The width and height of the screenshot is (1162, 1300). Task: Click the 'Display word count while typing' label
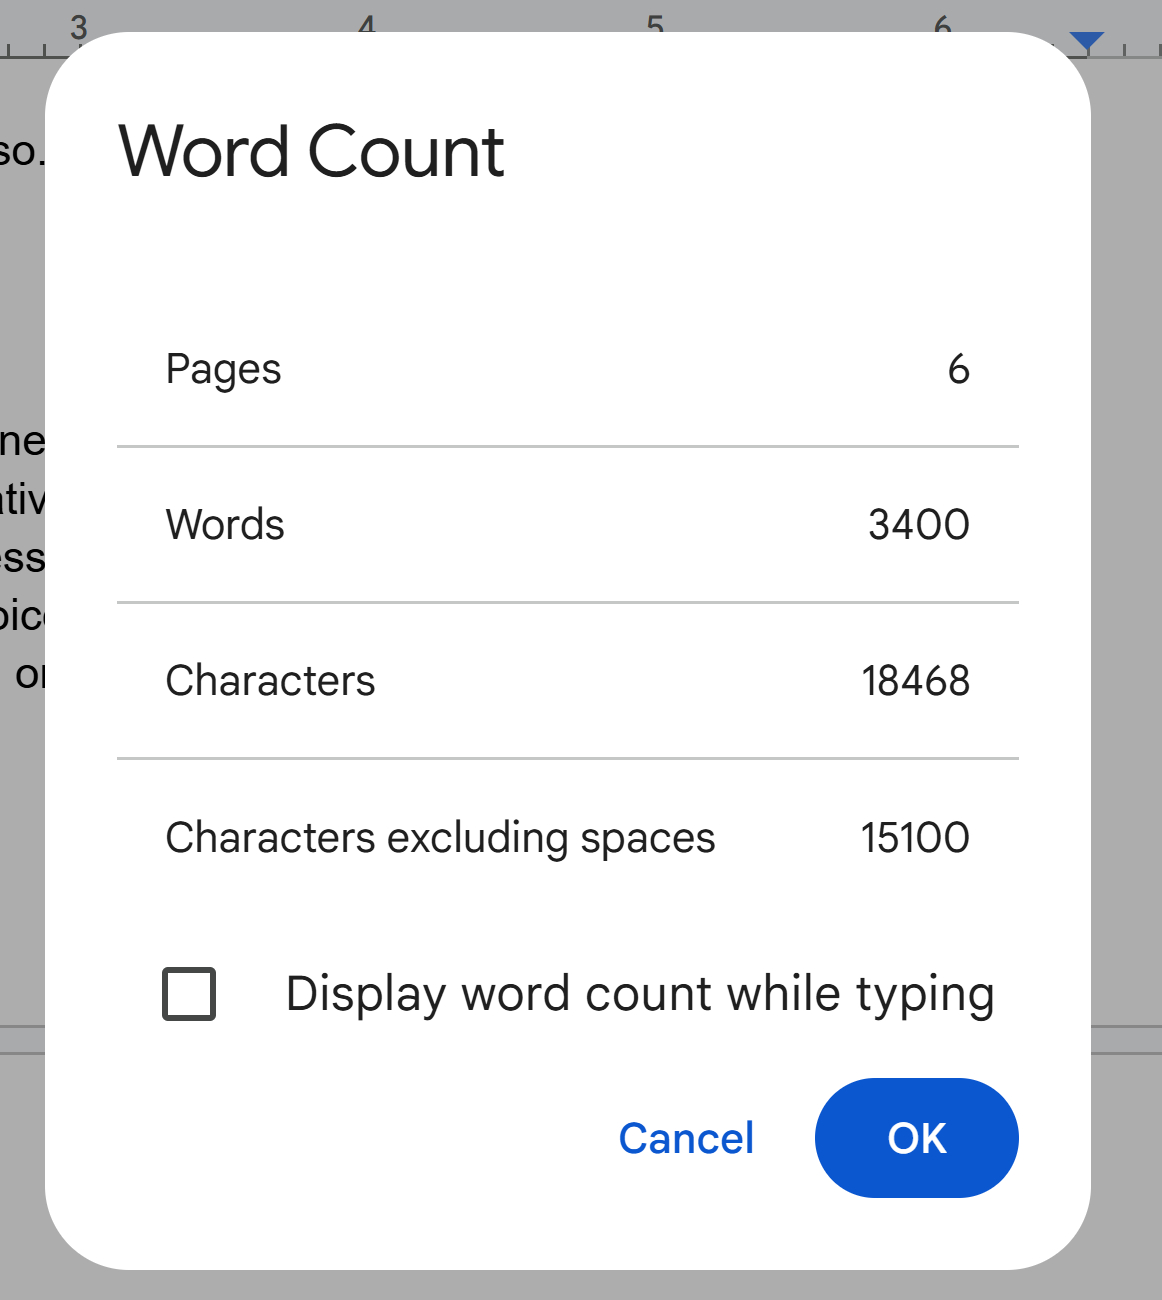(x=640, y=994)
